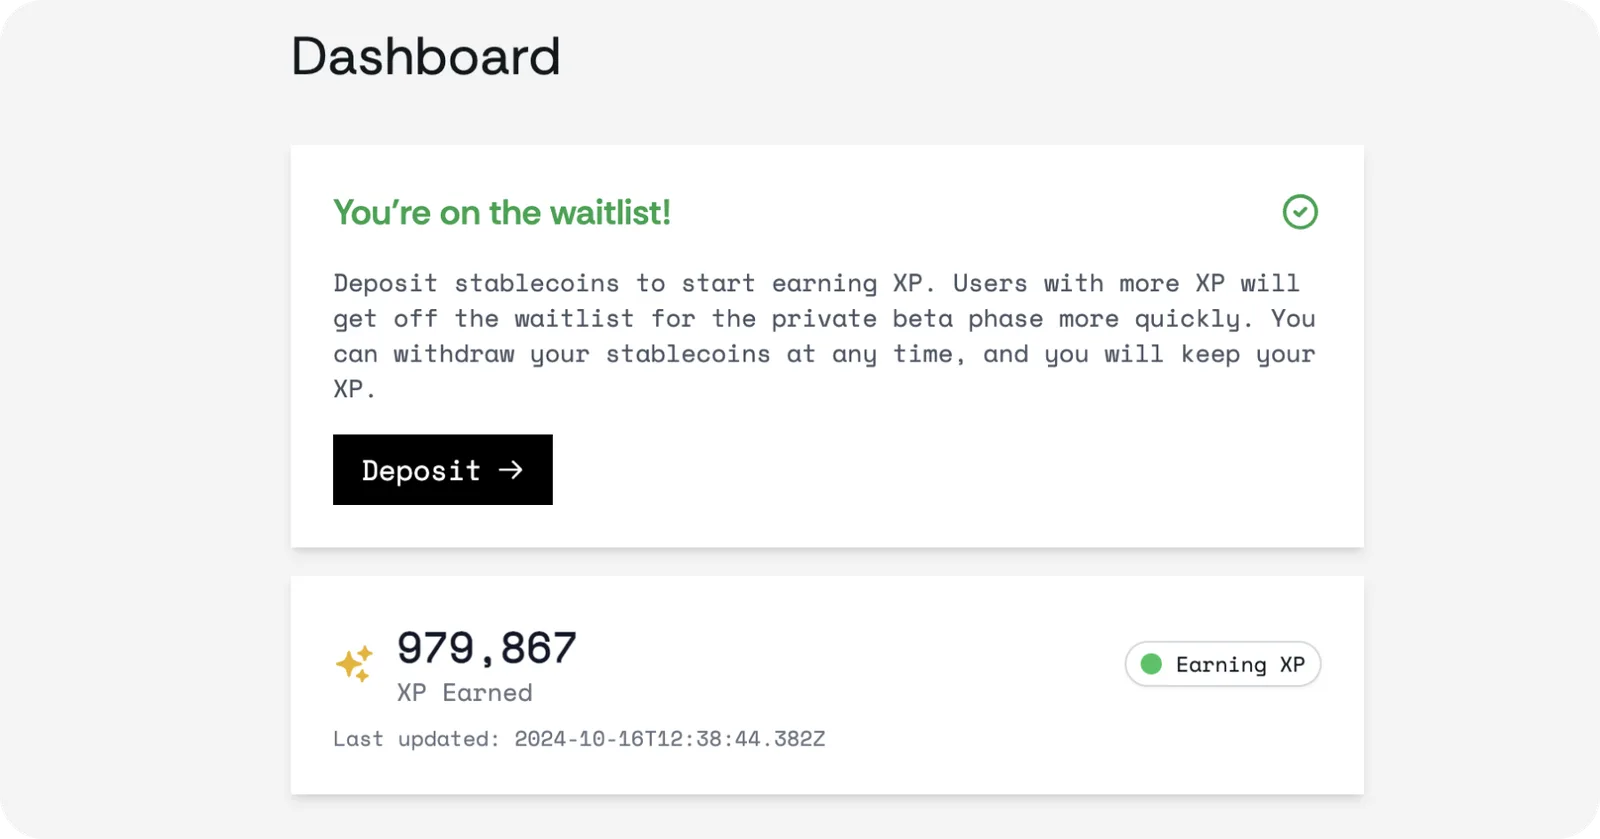Click the Deposit button

[x=442, y=469]
